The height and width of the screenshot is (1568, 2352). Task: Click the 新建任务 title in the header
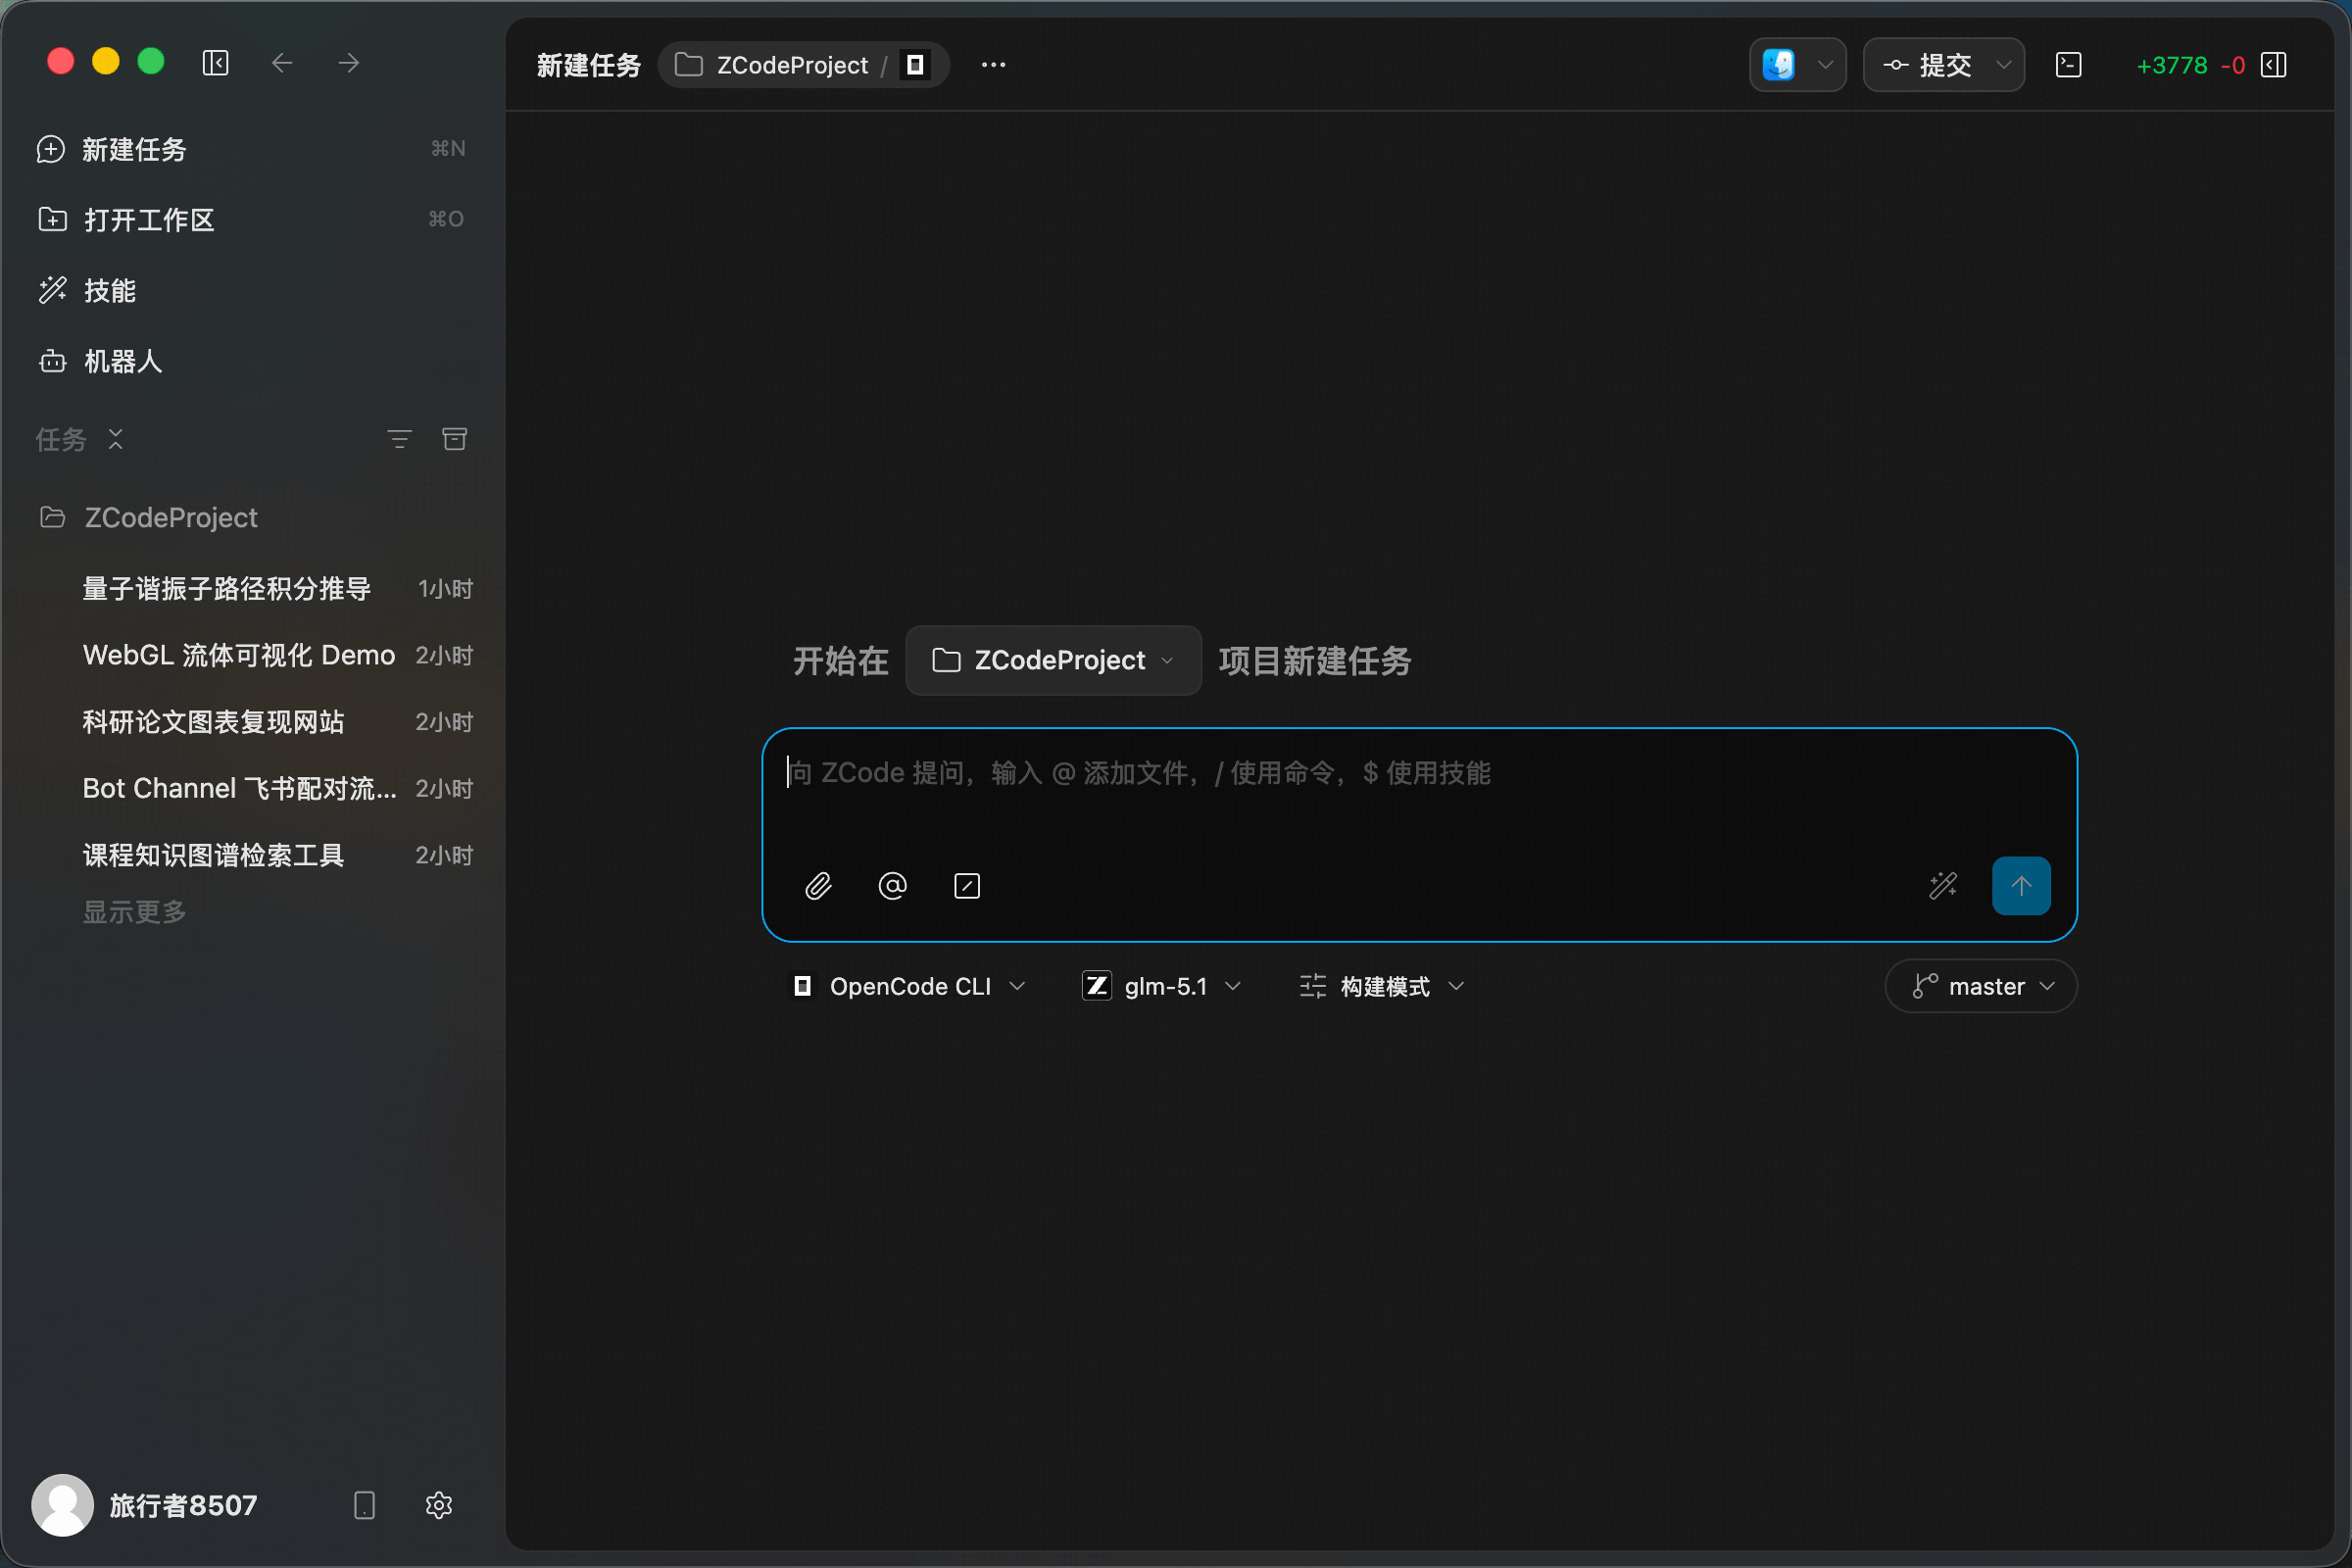588,65
